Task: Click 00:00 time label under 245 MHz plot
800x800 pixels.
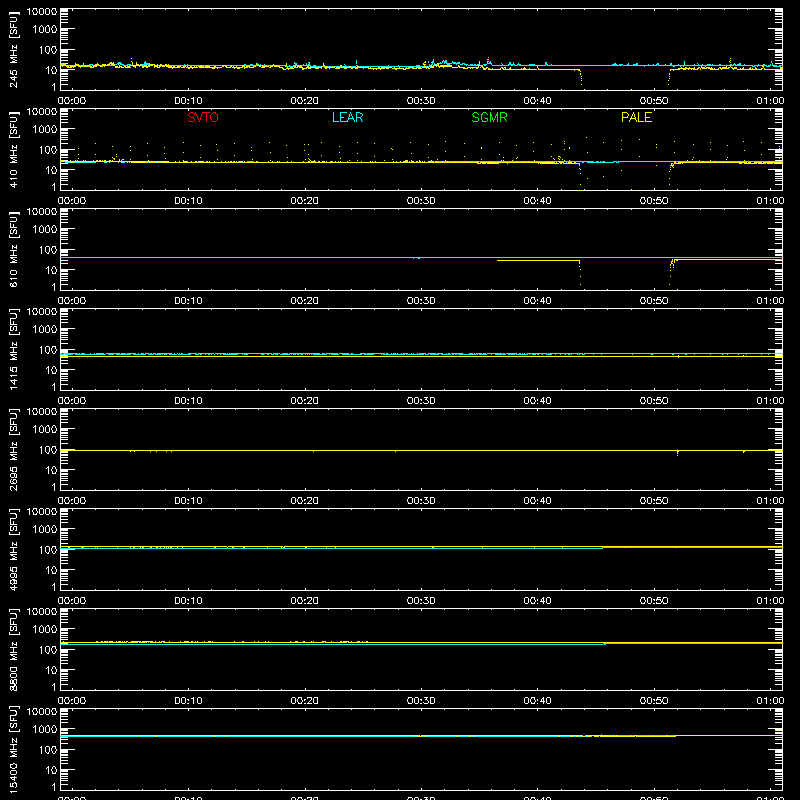Action: click(72, 101)
